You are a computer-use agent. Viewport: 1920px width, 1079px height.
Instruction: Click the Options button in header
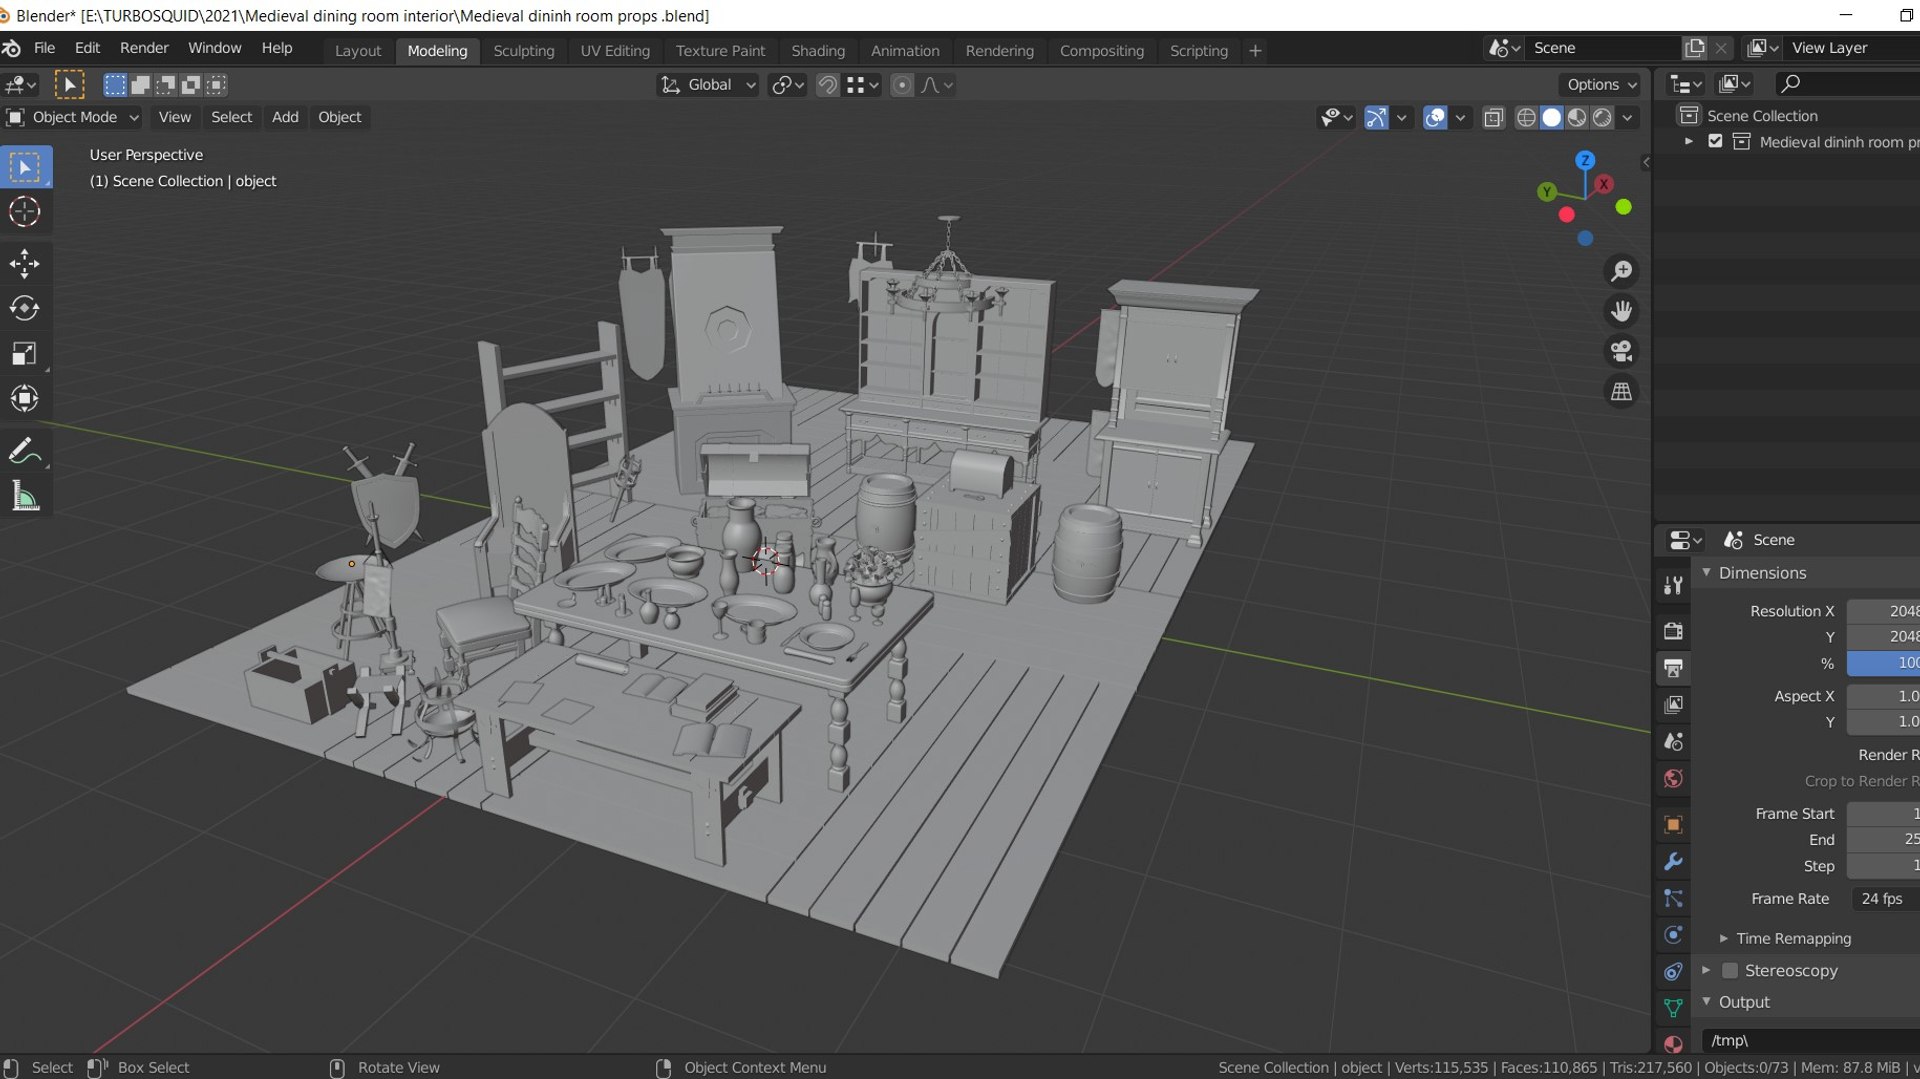point(1602,85)
